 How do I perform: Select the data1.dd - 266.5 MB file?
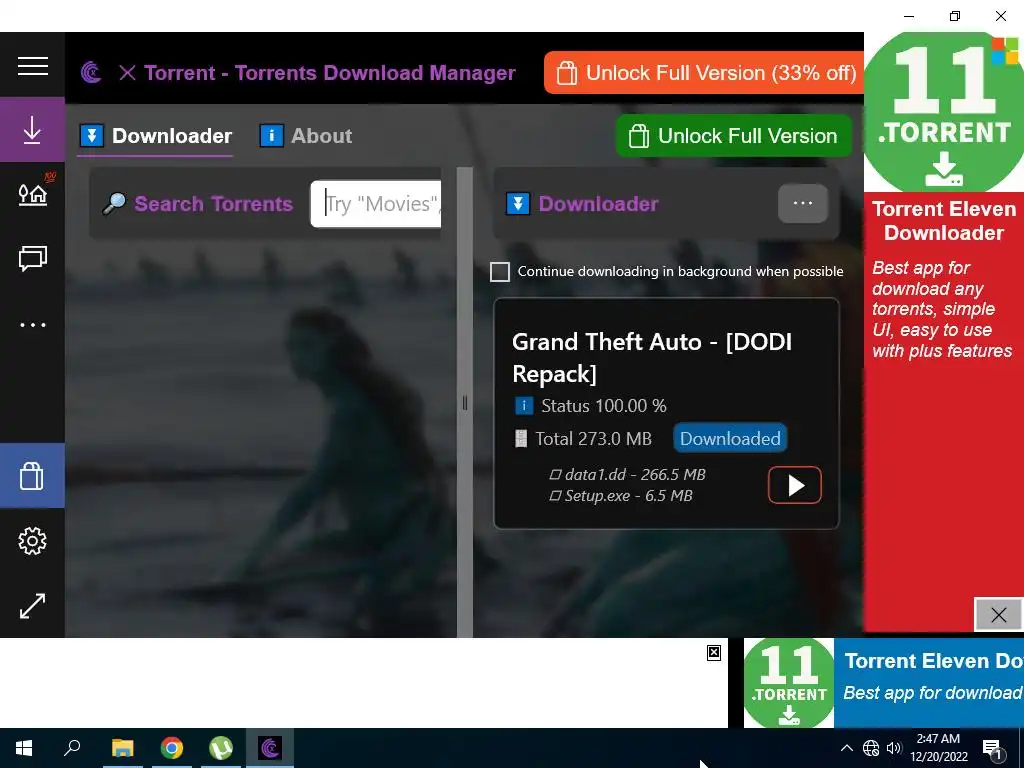pyautogui.click(x=628, y=475)
